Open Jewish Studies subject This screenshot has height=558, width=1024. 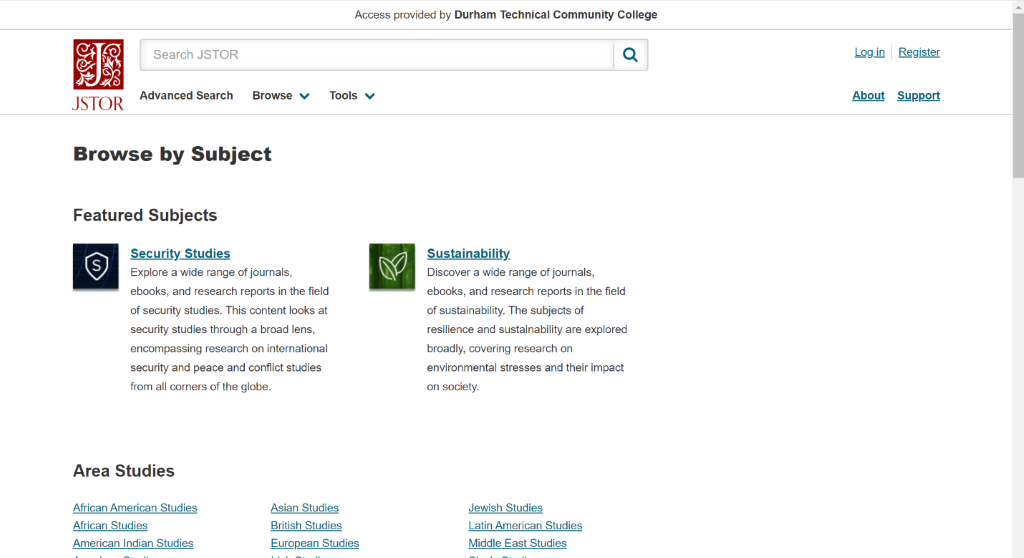(505, 508)
